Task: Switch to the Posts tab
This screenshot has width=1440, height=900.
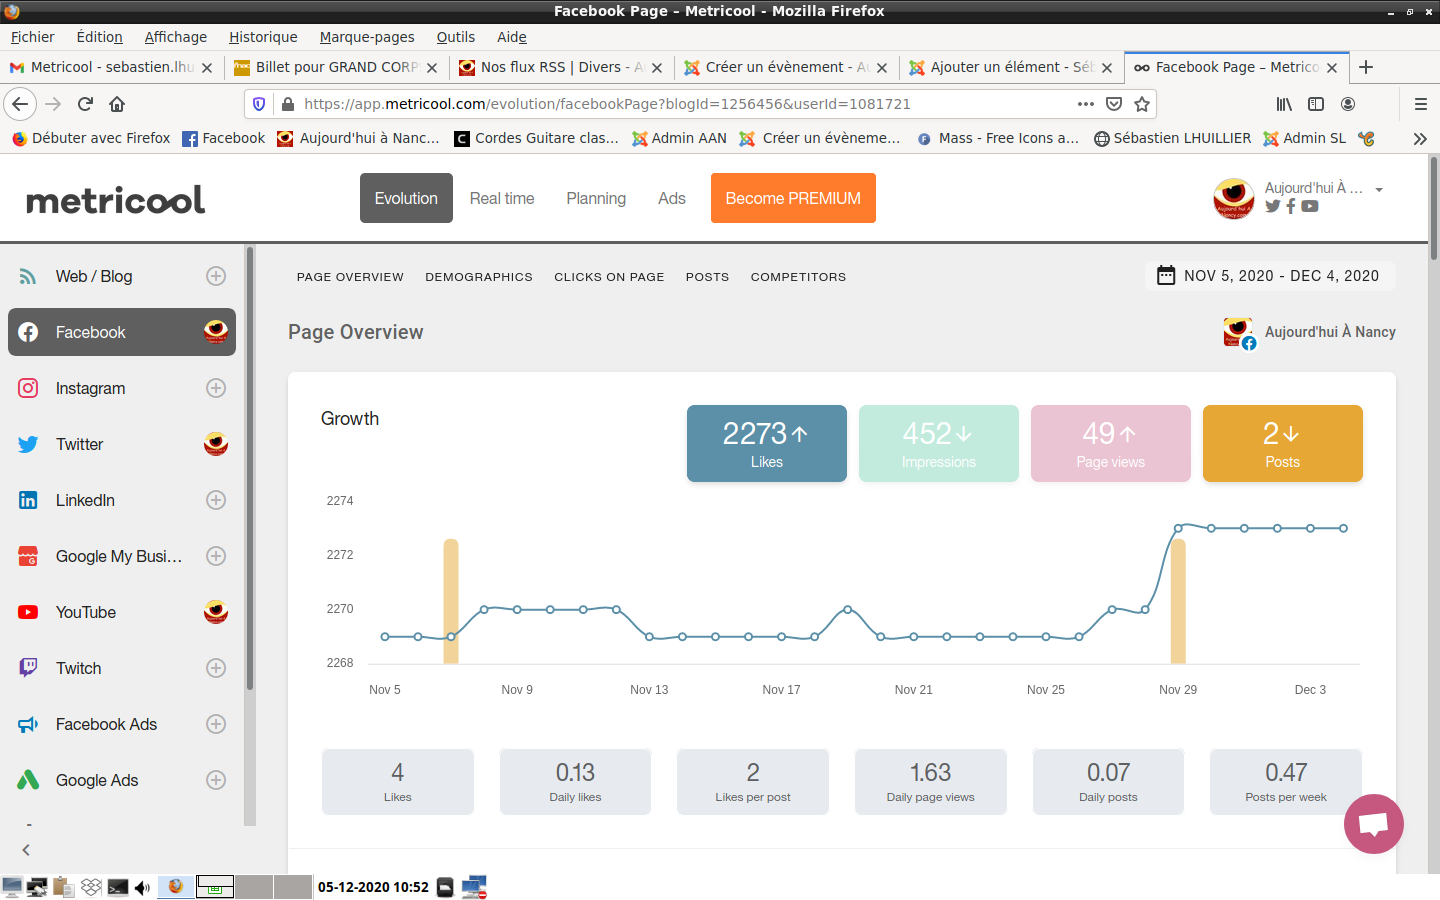Action: point(707,277)
